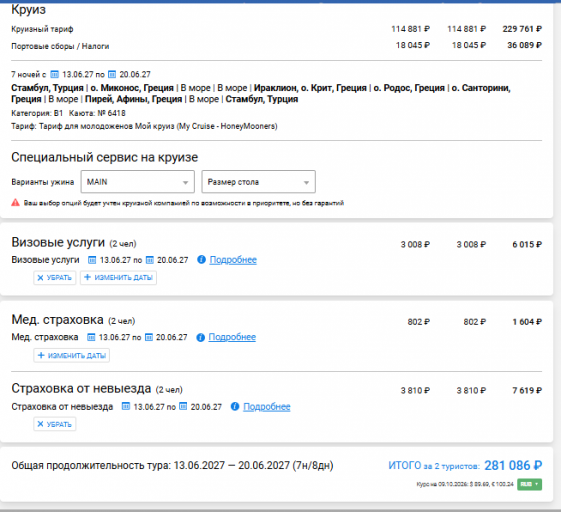Click Визовые услуги end date calendar icon
This screenshot has width=561, height=512.
150,260
